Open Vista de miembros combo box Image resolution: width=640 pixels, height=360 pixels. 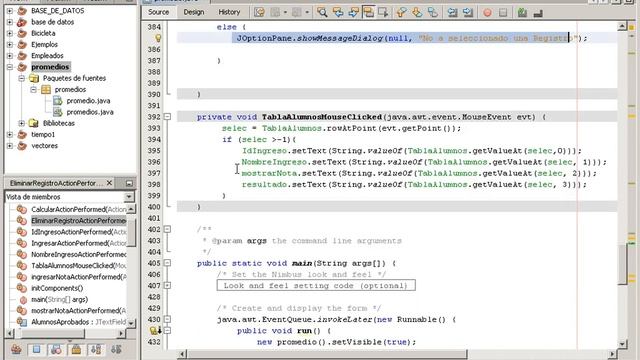click(69, 197)
